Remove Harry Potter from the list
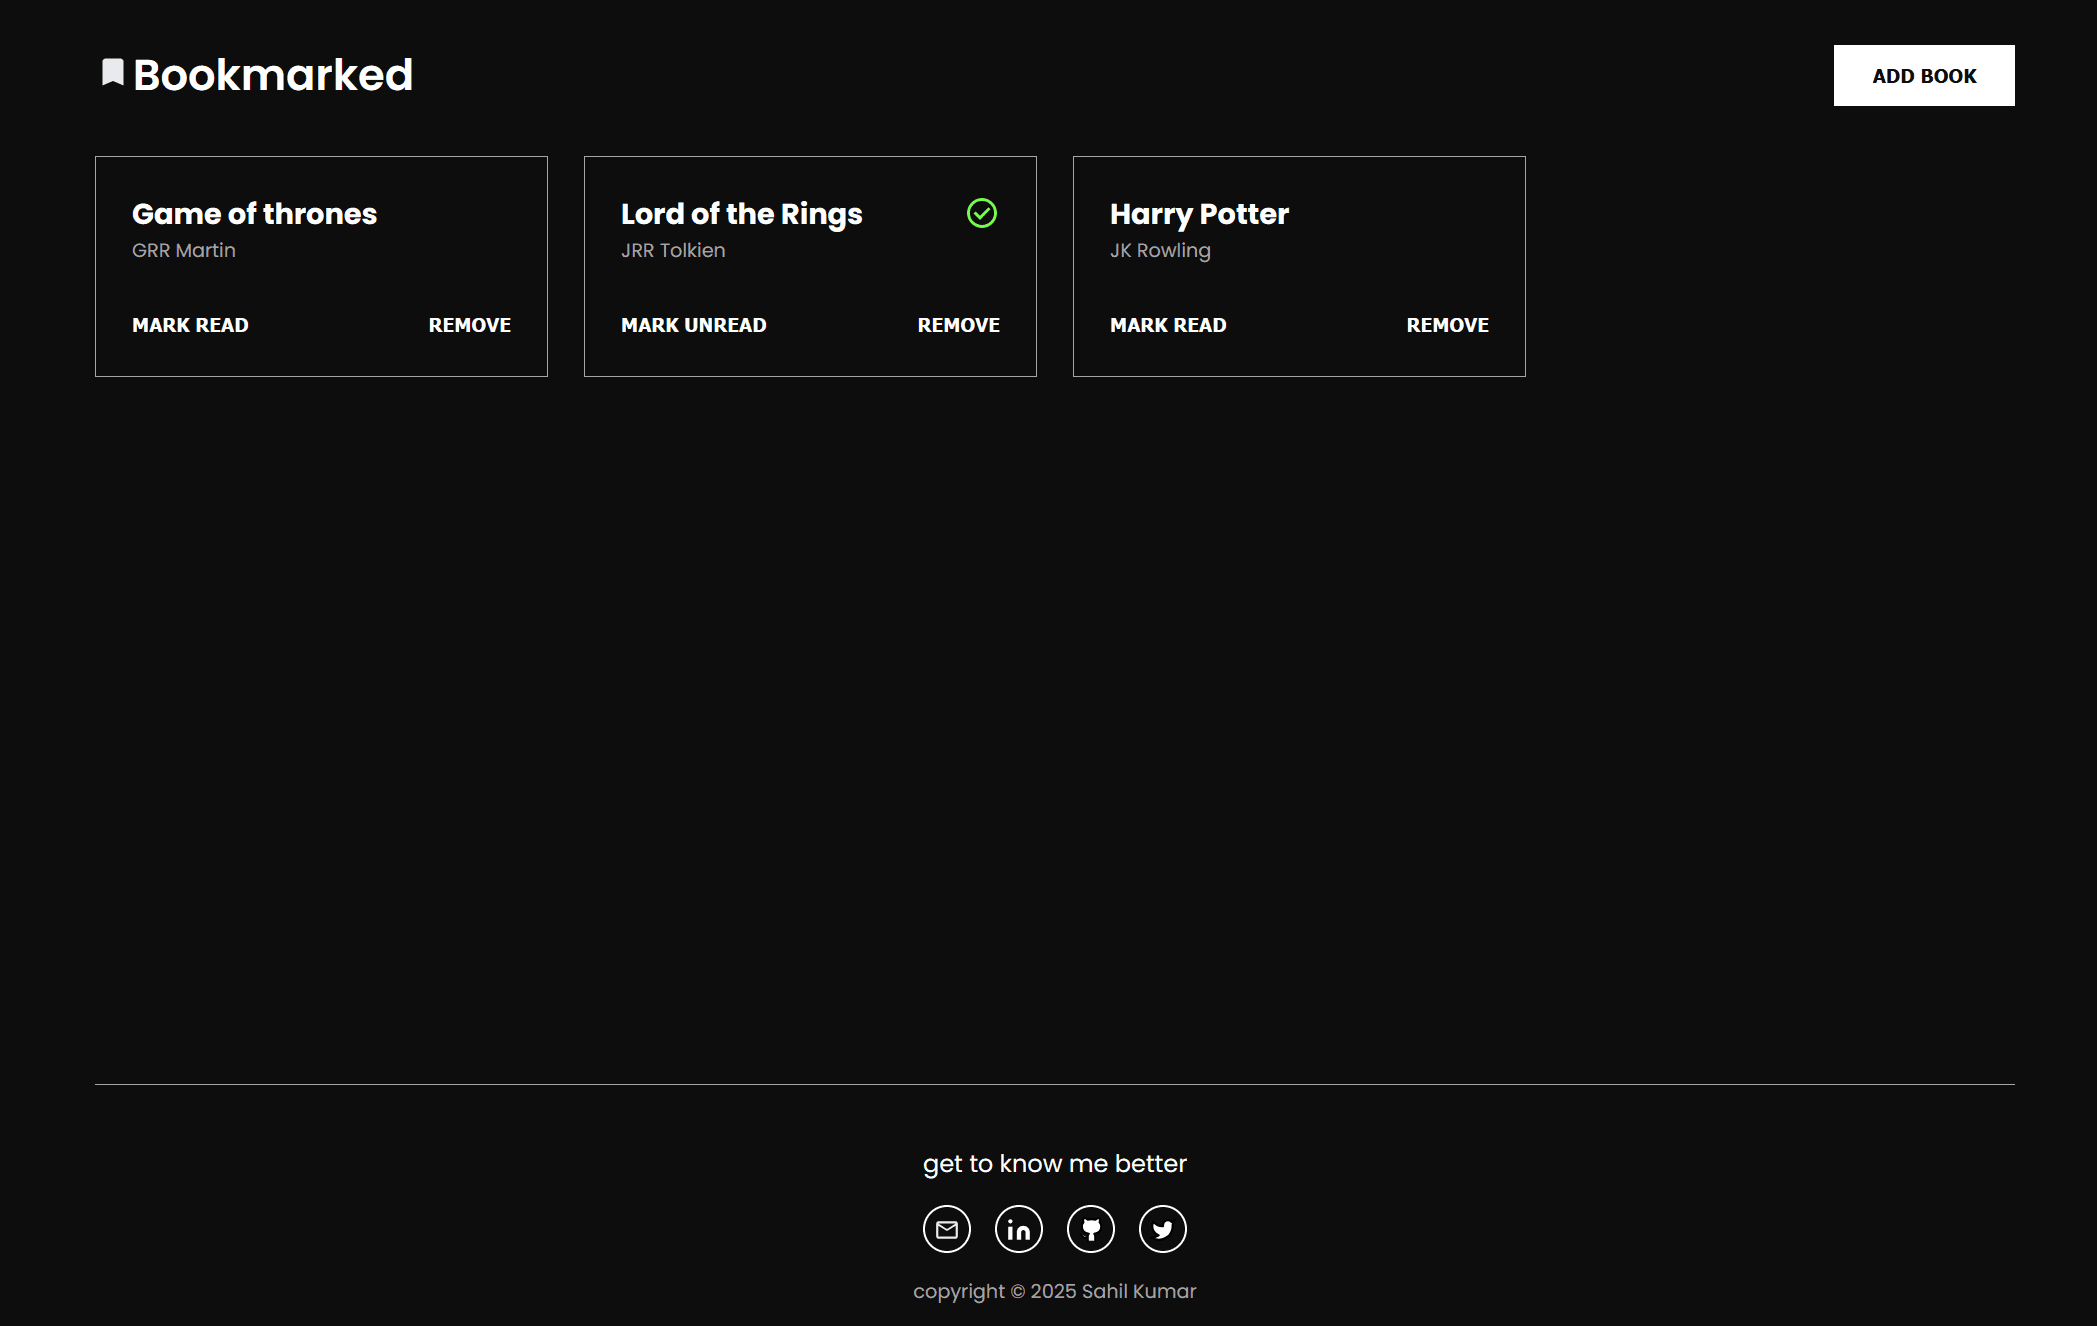The width and height of the screenshot is (2097, 1326). (1447, 325)
